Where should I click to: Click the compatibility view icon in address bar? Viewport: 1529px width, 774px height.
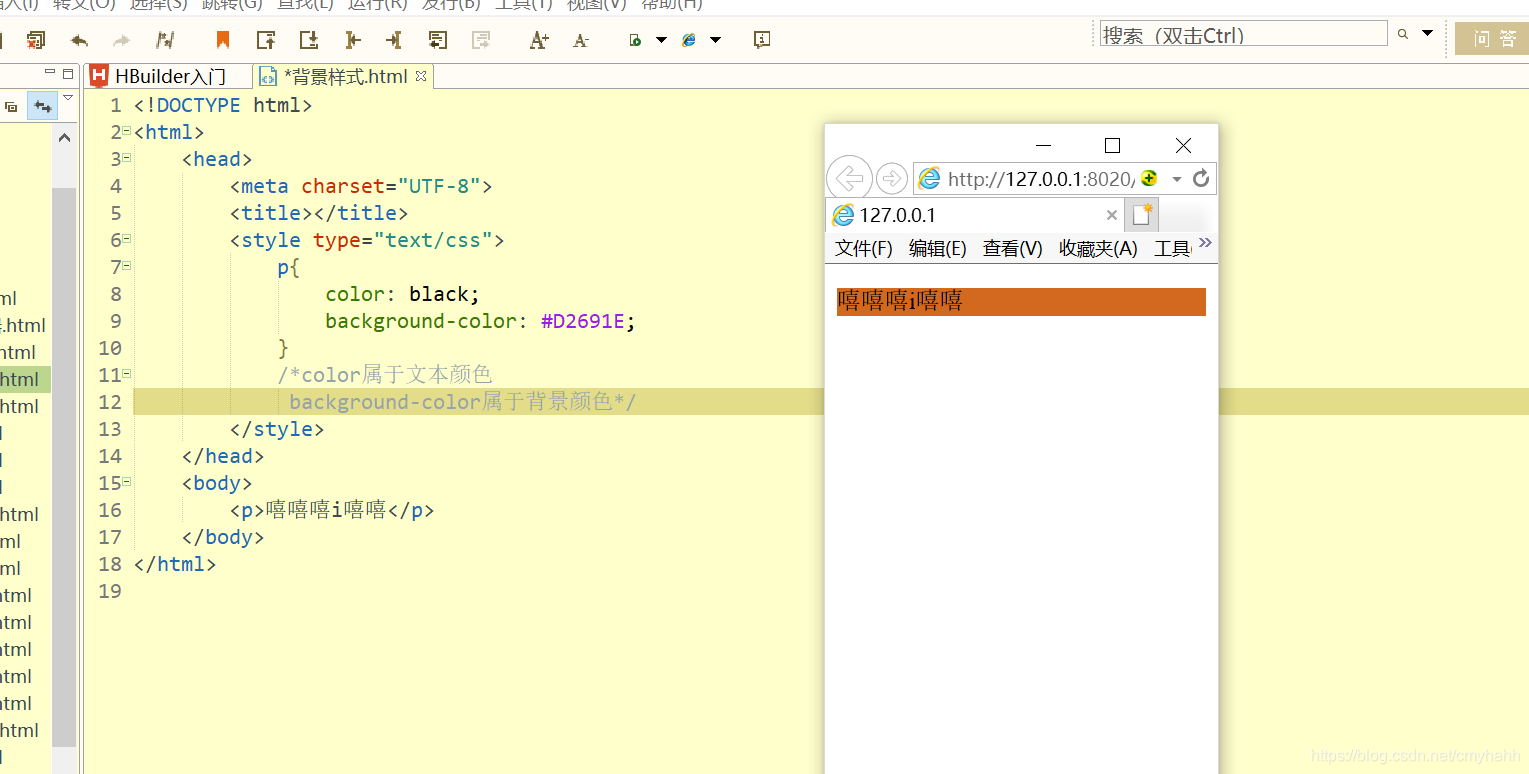1149,178
